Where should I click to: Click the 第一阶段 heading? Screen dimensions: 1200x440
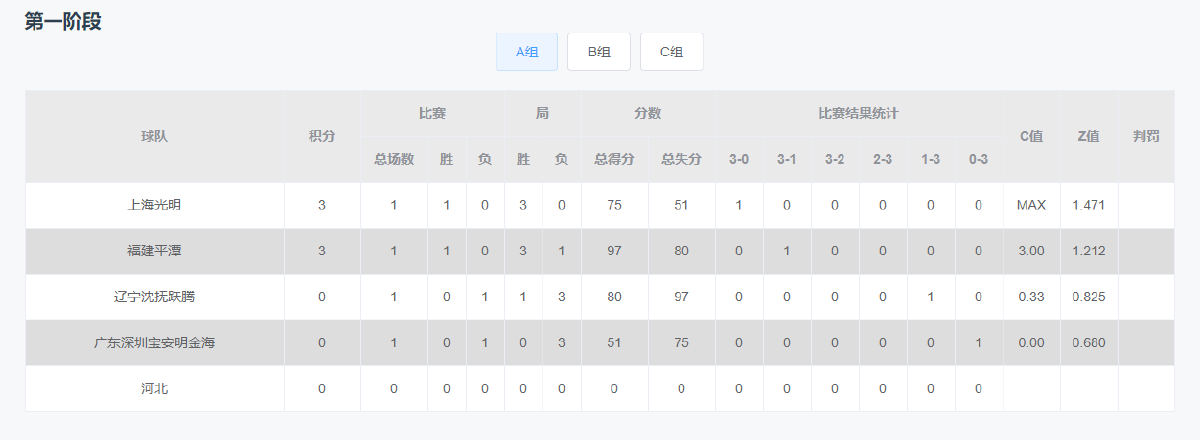coord(63,22)
